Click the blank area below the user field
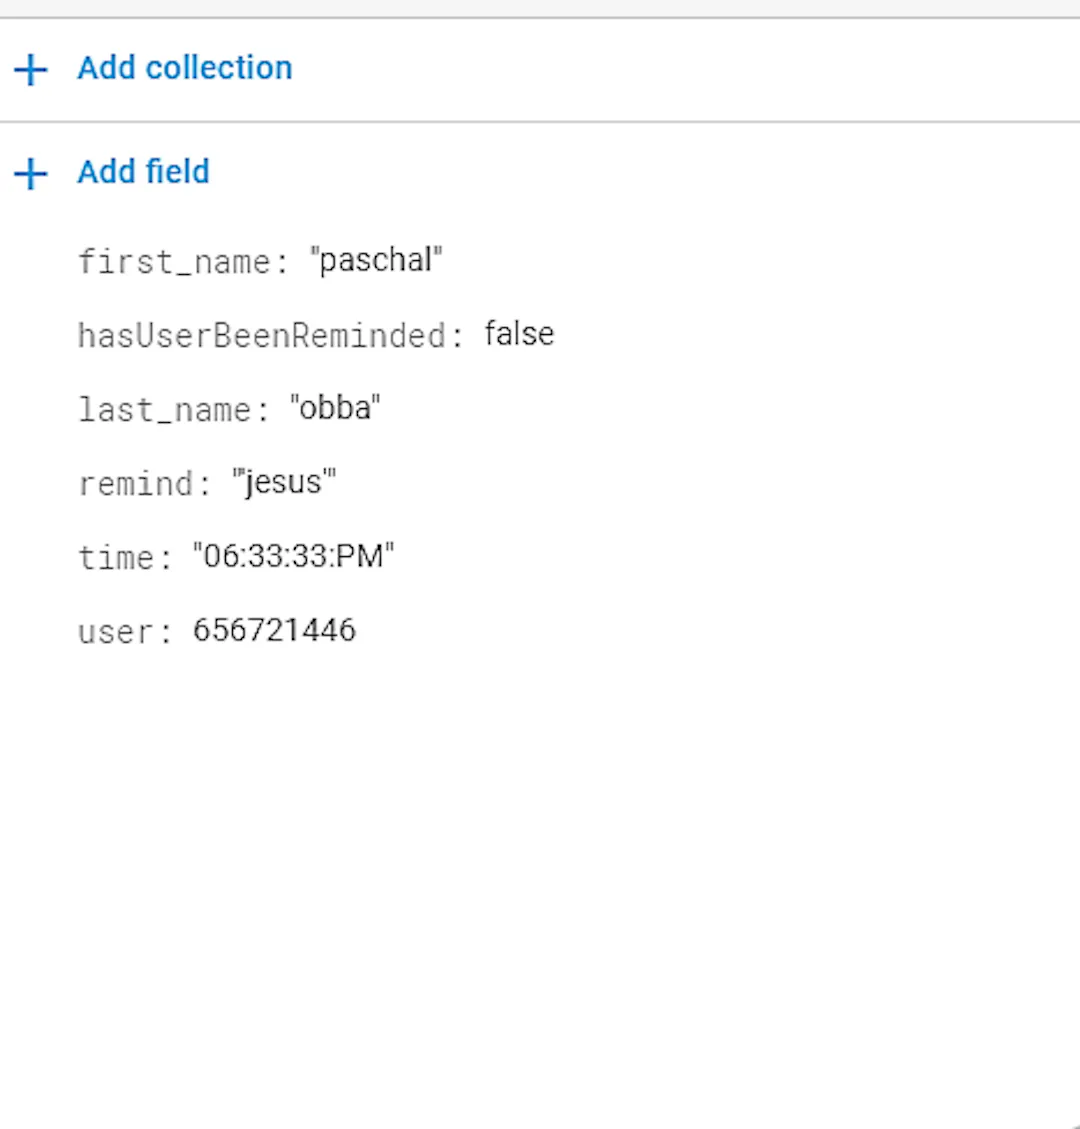Screen dimensions: 1080x1129 click(x=540, y=886)
